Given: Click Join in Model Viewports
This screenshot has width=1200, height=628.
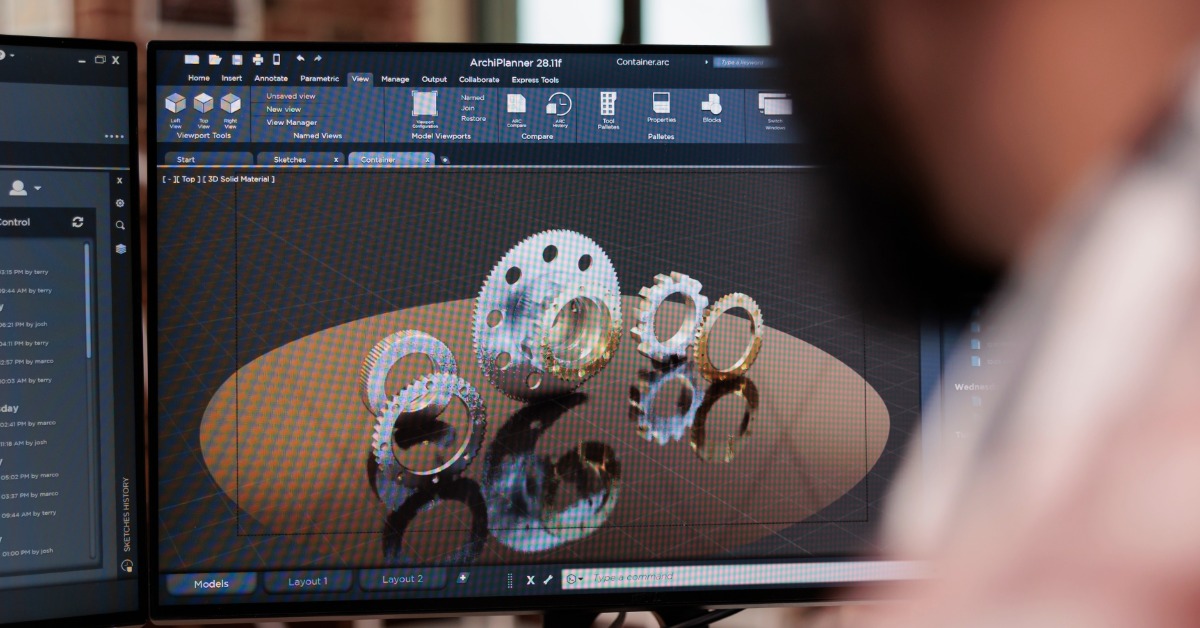Looking at the screenshot, I should tap(468, 108).
